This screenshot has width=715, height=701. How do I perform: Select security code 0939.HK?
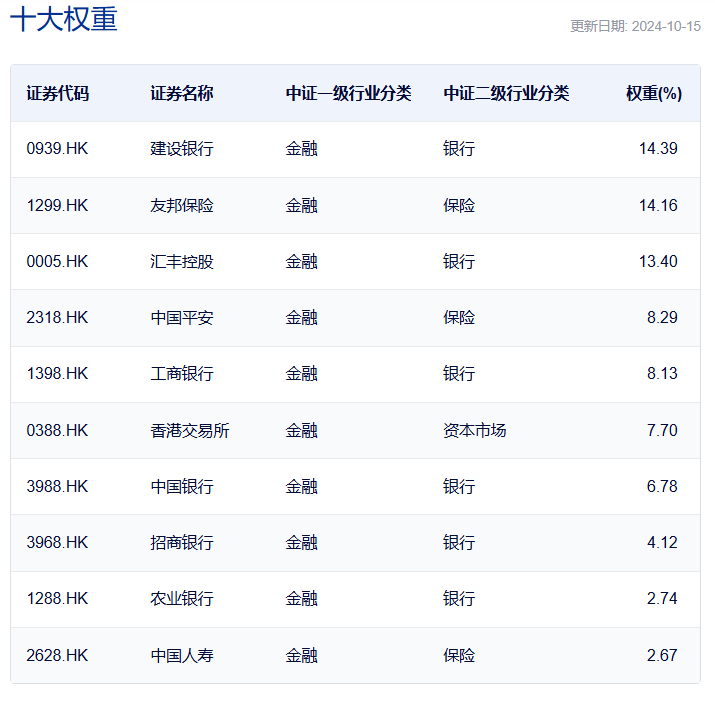57,149
